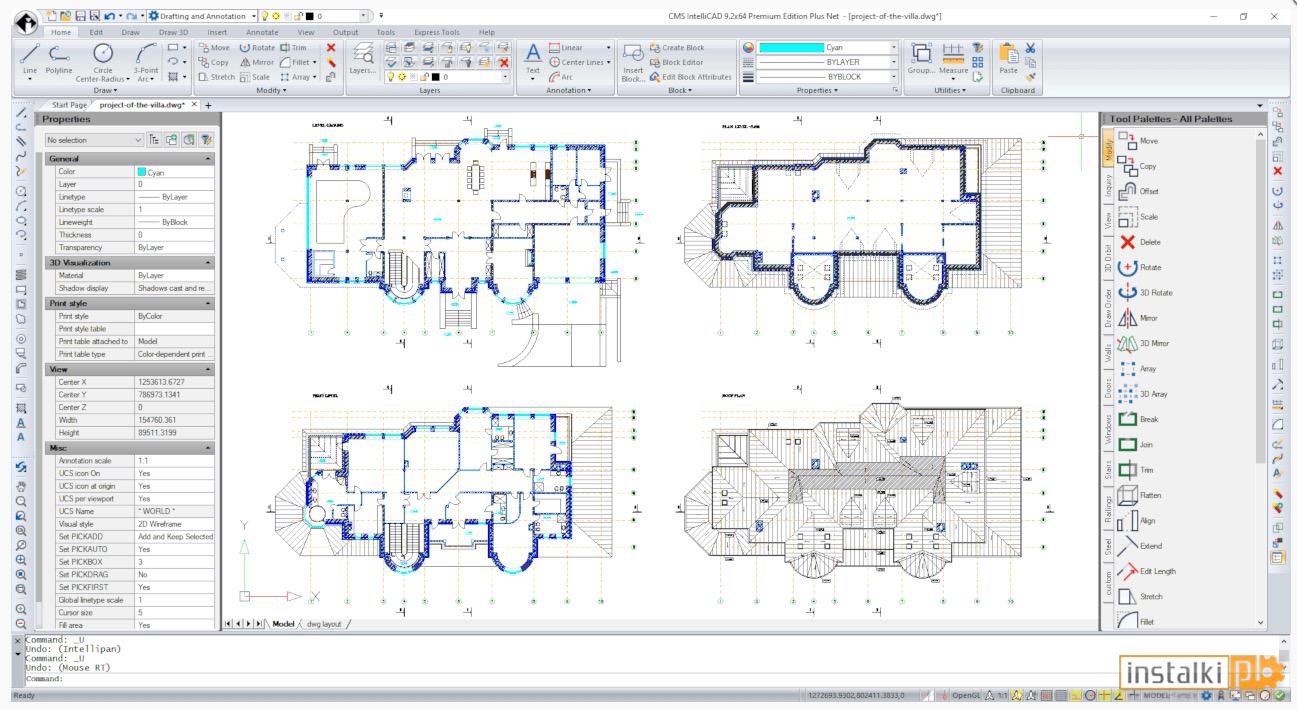Select Edit Length in the Tool Palettes
The image size is (1297, 710).
pos(1146,571)
